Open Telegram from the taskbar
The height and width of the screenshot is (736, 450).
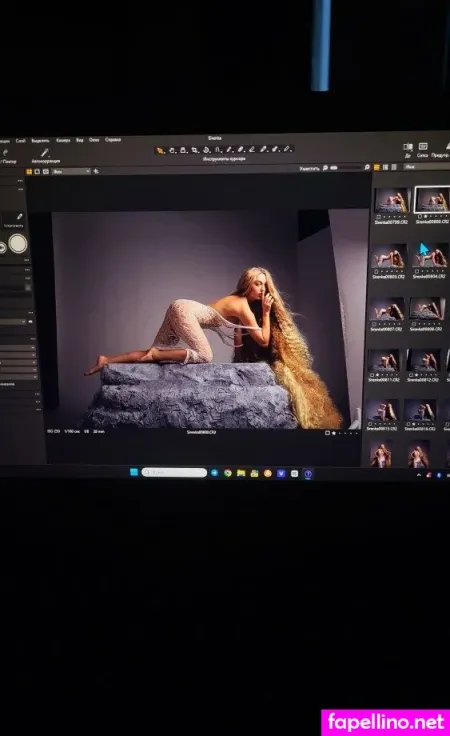pyautogui.click(x=214, y=473)
